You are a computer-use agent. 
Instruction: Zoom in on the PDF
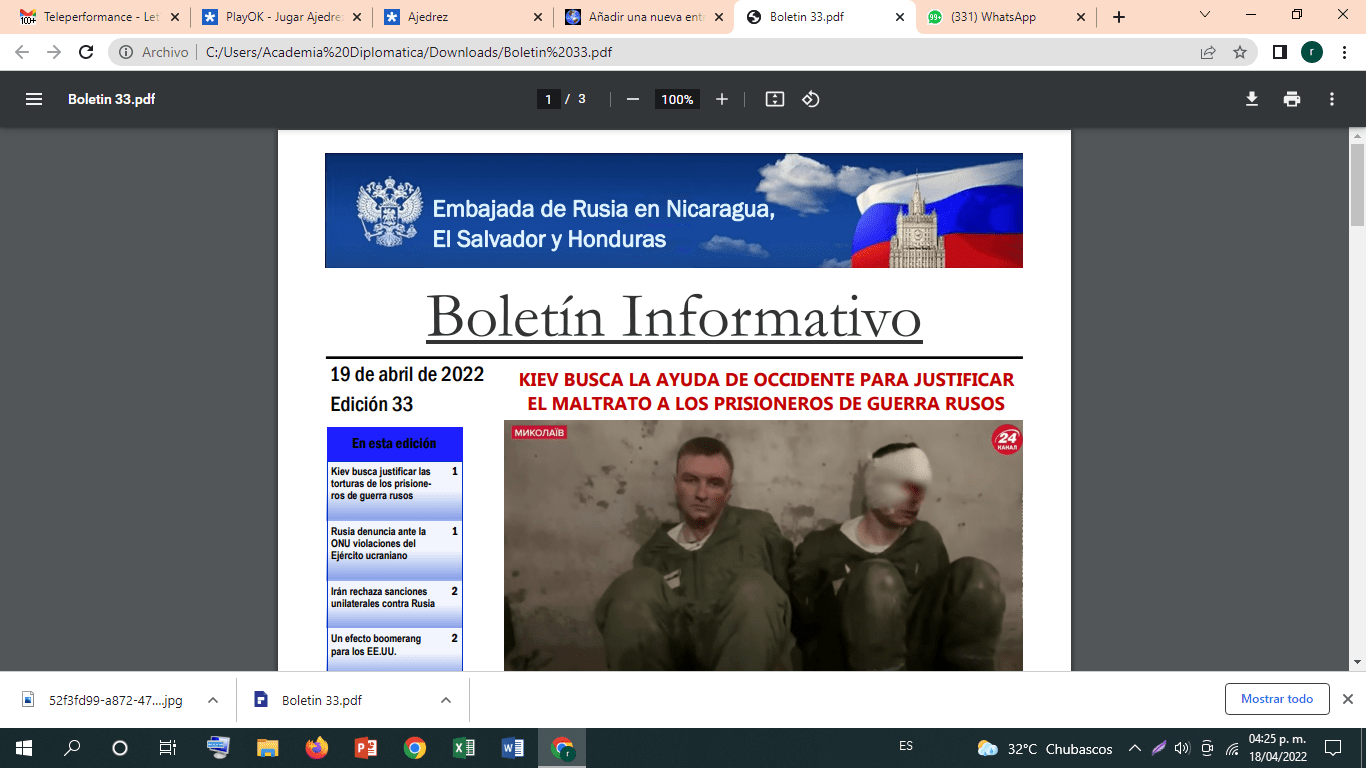pos(722,99)
